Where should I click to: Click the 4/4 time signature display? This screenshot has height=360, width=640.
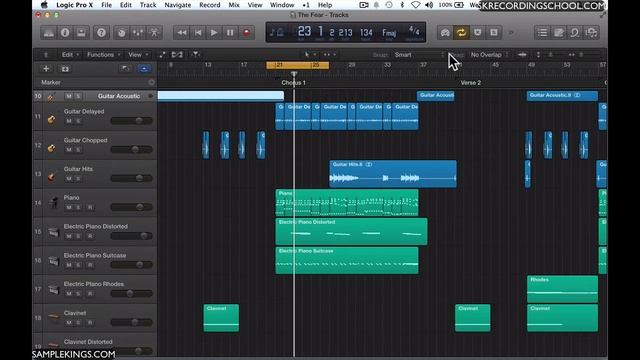414,31
